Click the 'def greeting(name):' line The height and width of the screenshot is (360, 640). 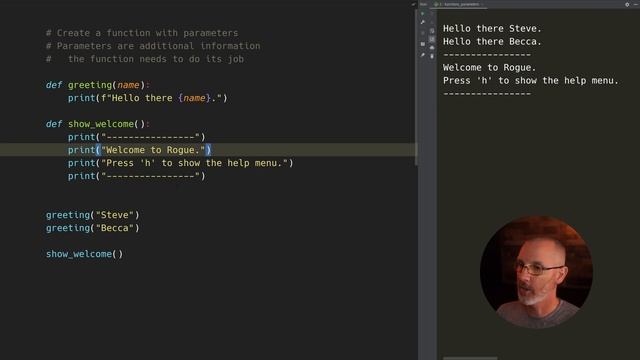pos(98,85)
